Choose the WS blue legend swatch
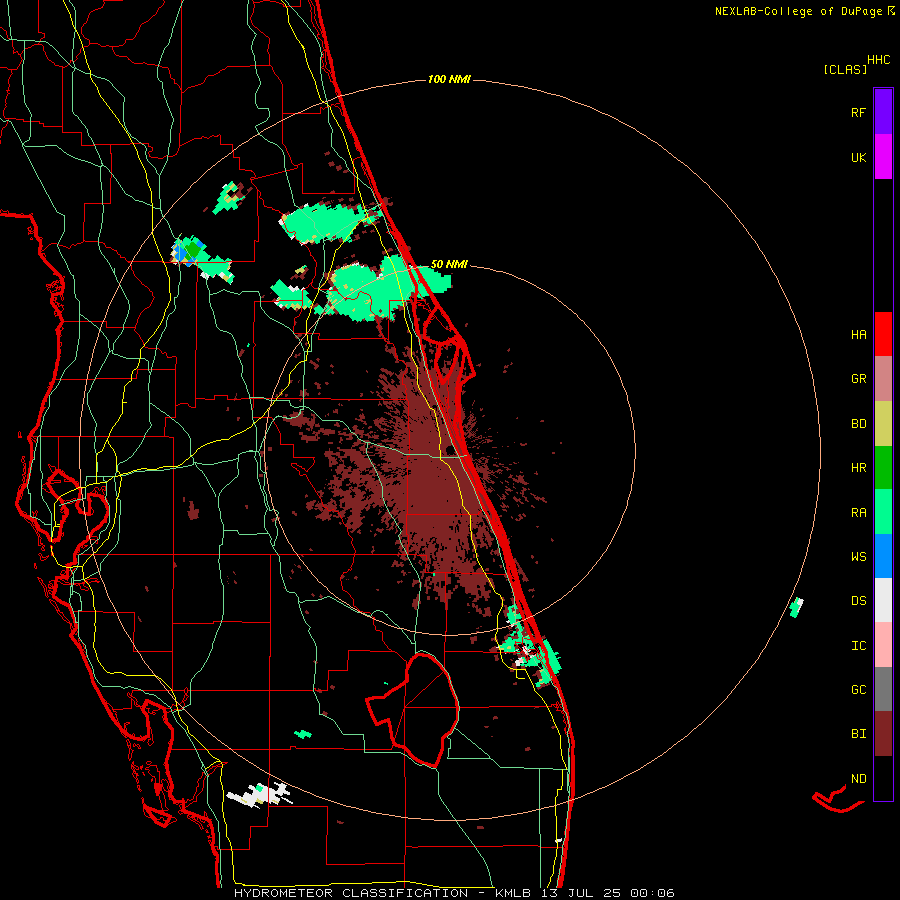The height and width of the screenshot is (900, 900). pyautogui.click(x=883, y=556)
